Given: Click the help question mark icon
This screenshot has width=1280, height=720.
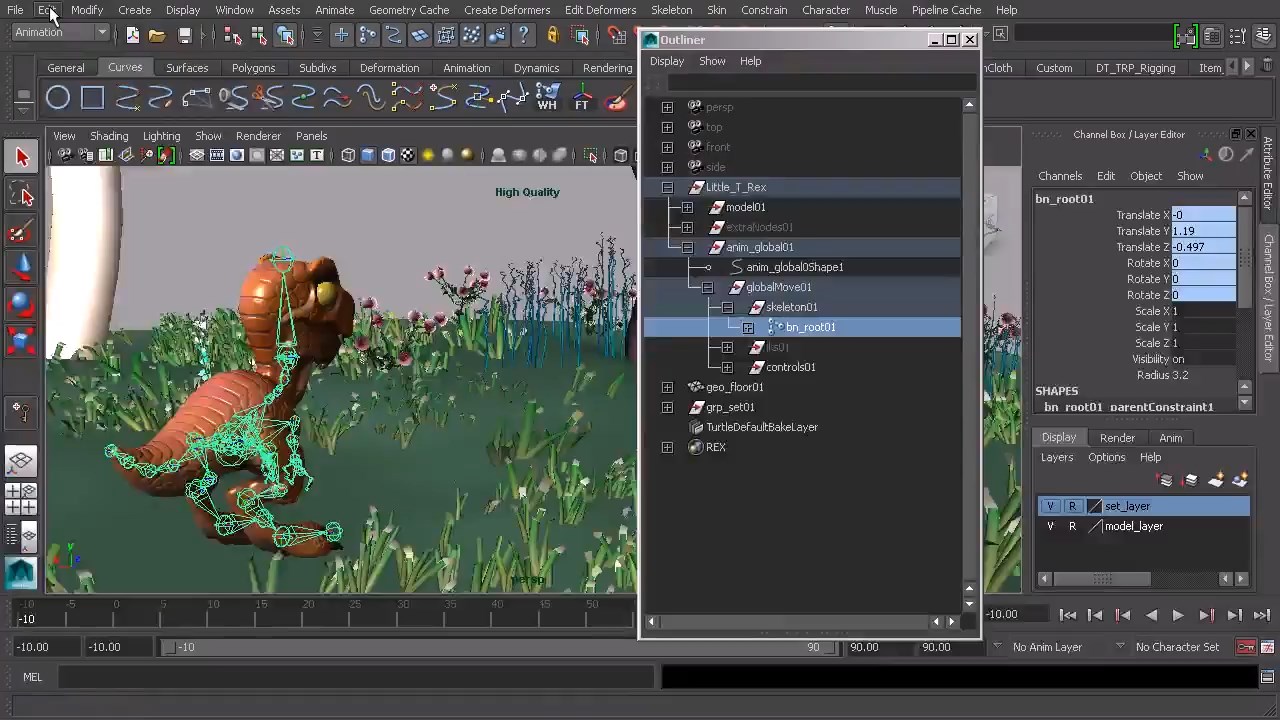Looking at the screenshot, I should click(x=523, y=35).
